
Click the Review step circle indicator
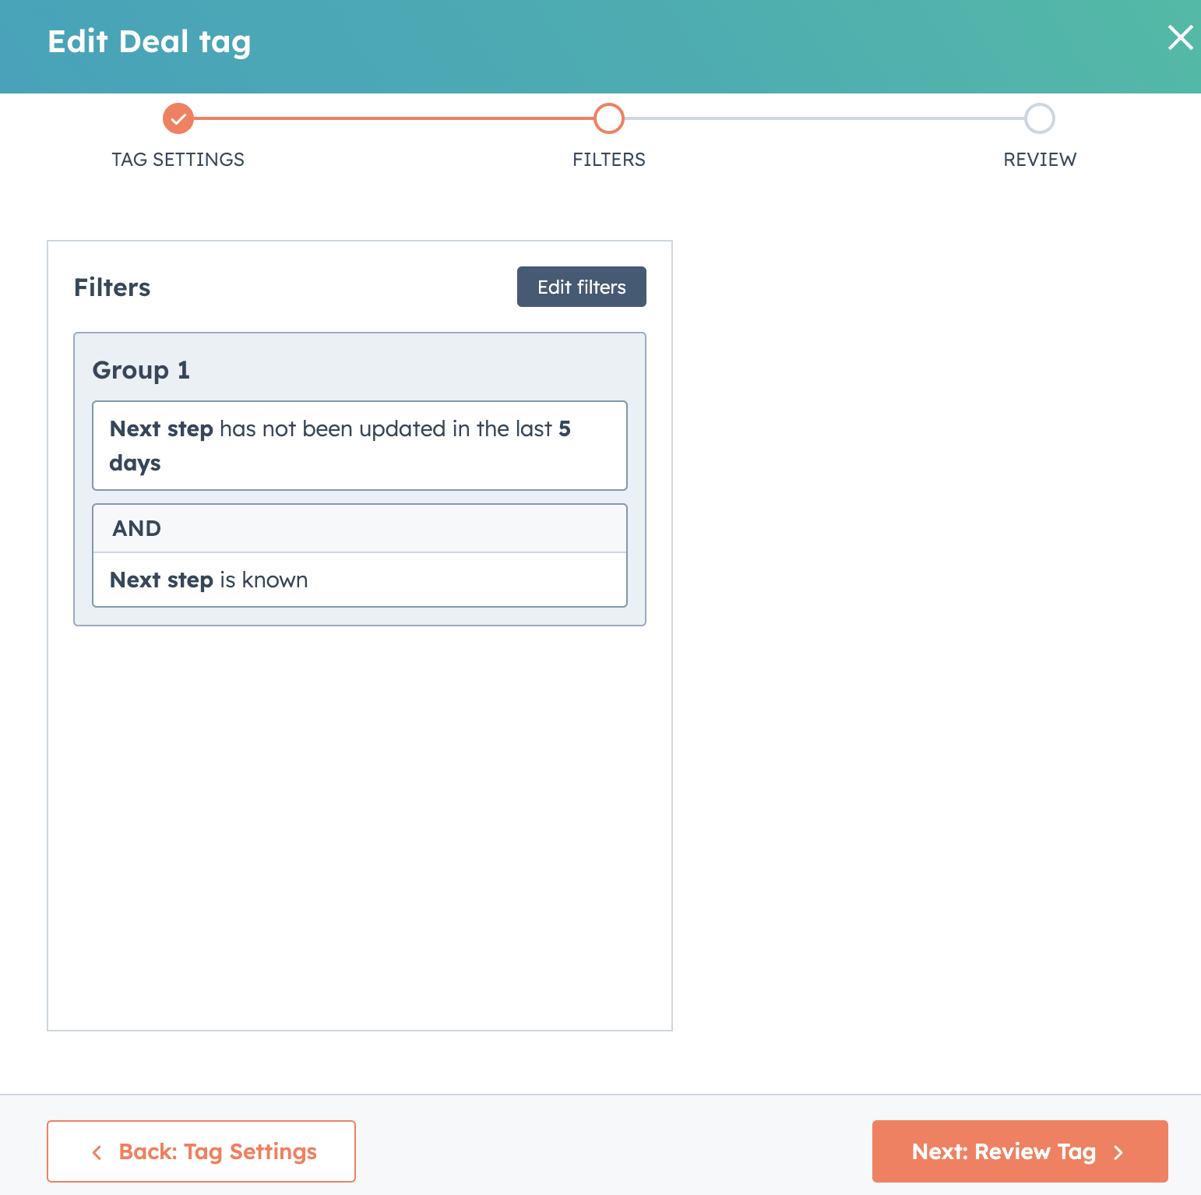(1039, 118)
